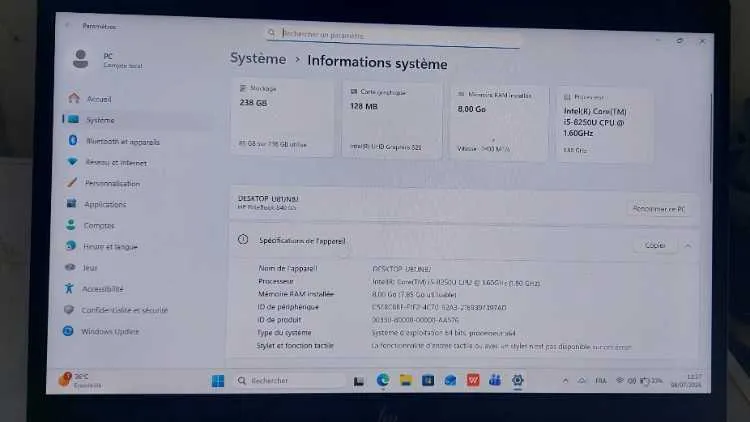The image size is (750, 422).
Task: Click the Comptes person icon in sidebar
Action: pos(71,224)
